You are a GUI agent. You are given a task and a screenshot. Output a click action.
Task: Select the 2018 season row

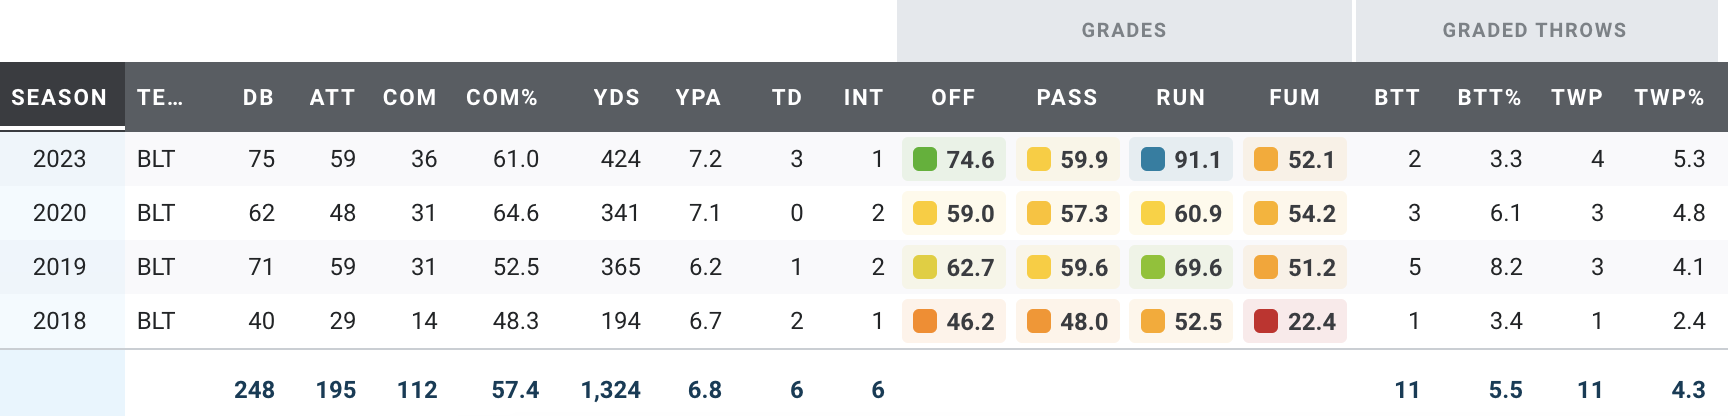(59, 321)
